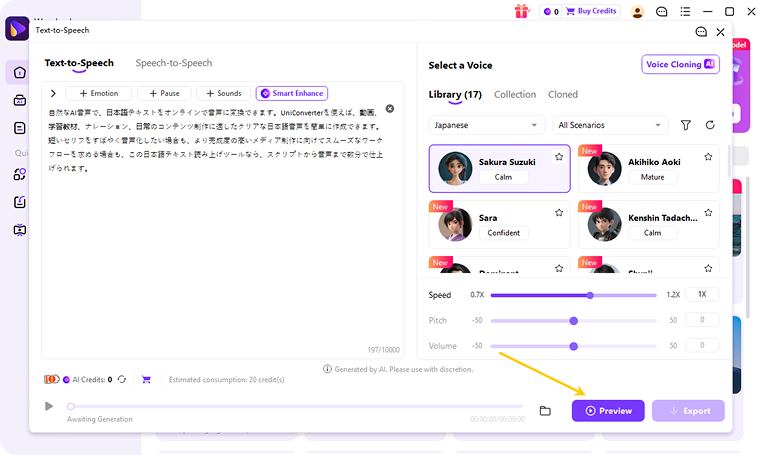Open Voice Cloning AI
Viewport: 764px width, 455px height.
(680, 64)
